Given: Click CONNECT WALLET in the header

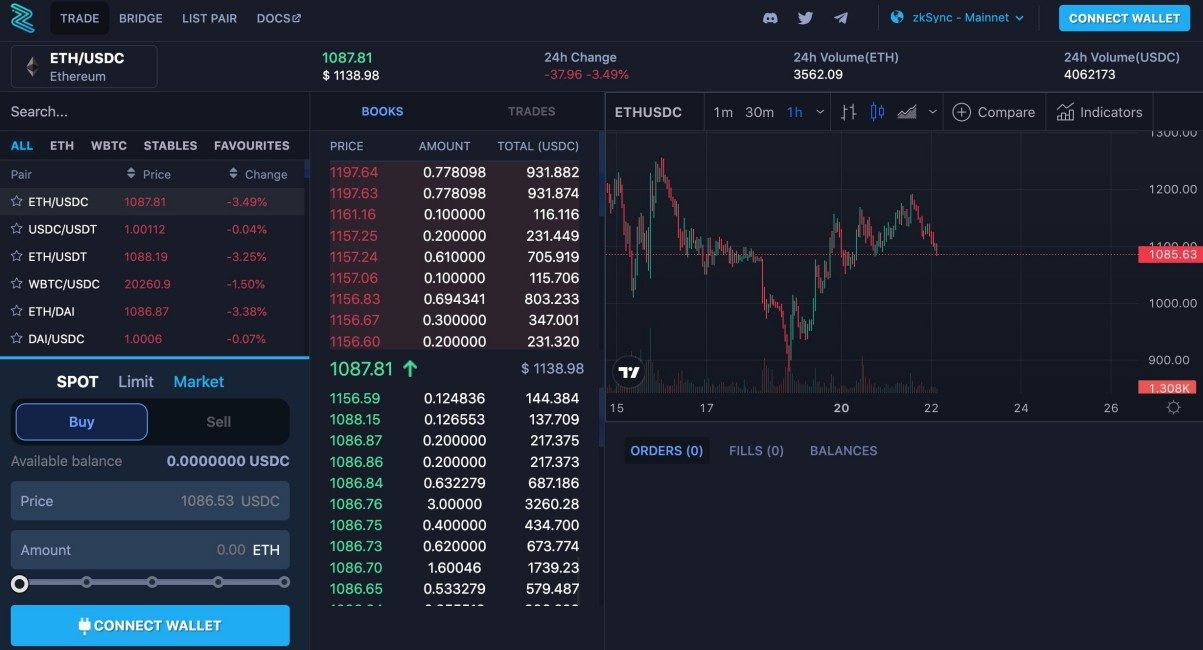Looking at the screenshot, I should tap(1124, 18).
